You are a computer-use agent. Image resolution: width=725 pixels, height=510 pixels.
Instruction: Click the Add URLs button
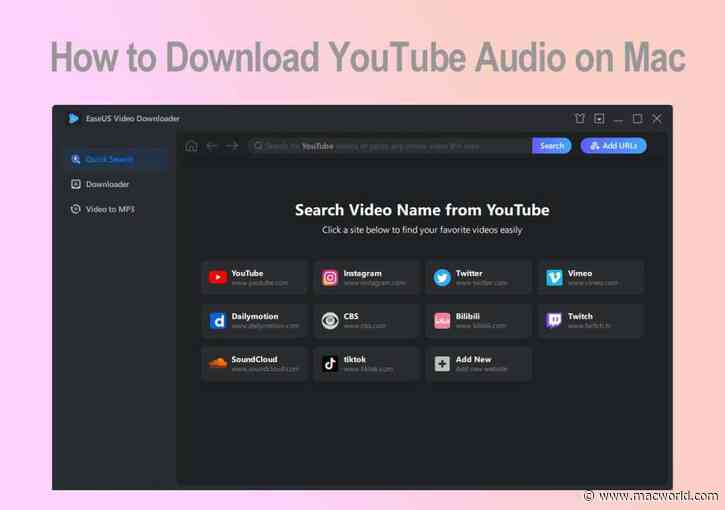tap(614, 146)
